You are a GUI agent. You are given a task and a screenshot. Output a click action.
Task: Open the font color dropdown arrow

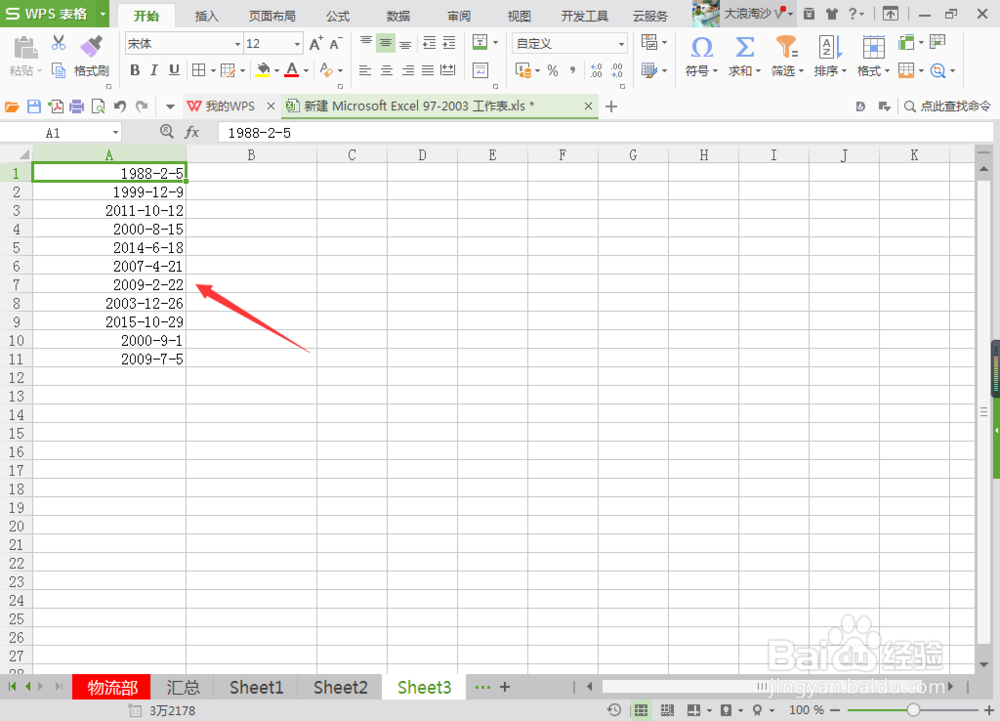click(x=307, y=71)
